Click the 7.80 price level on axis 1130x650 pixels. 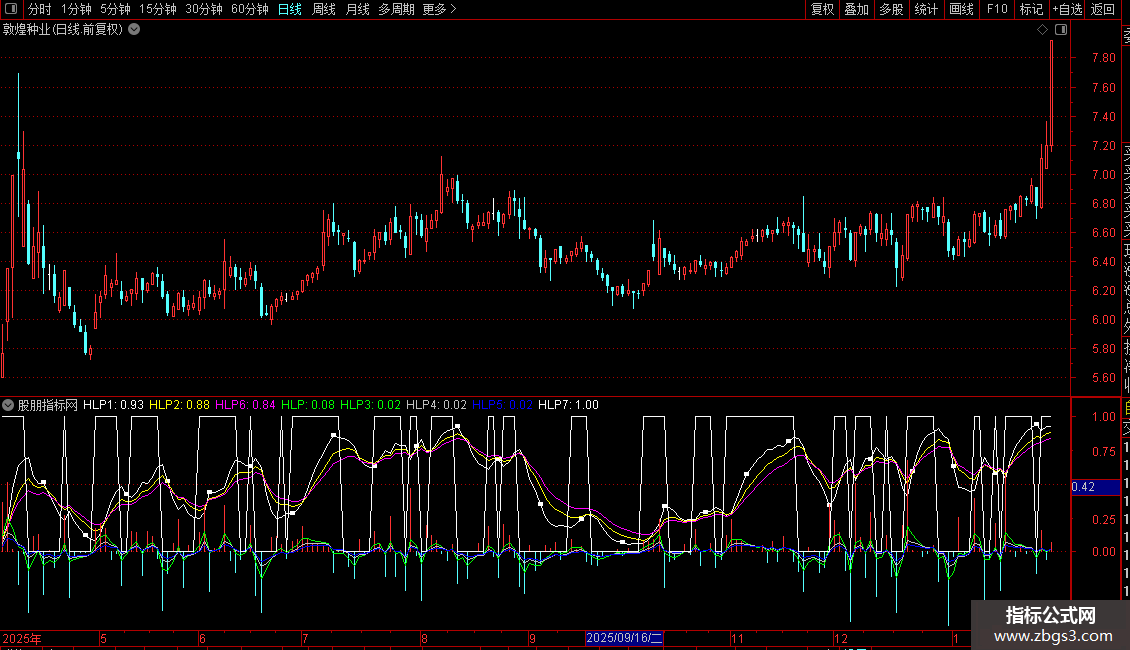coord(1103,58)
